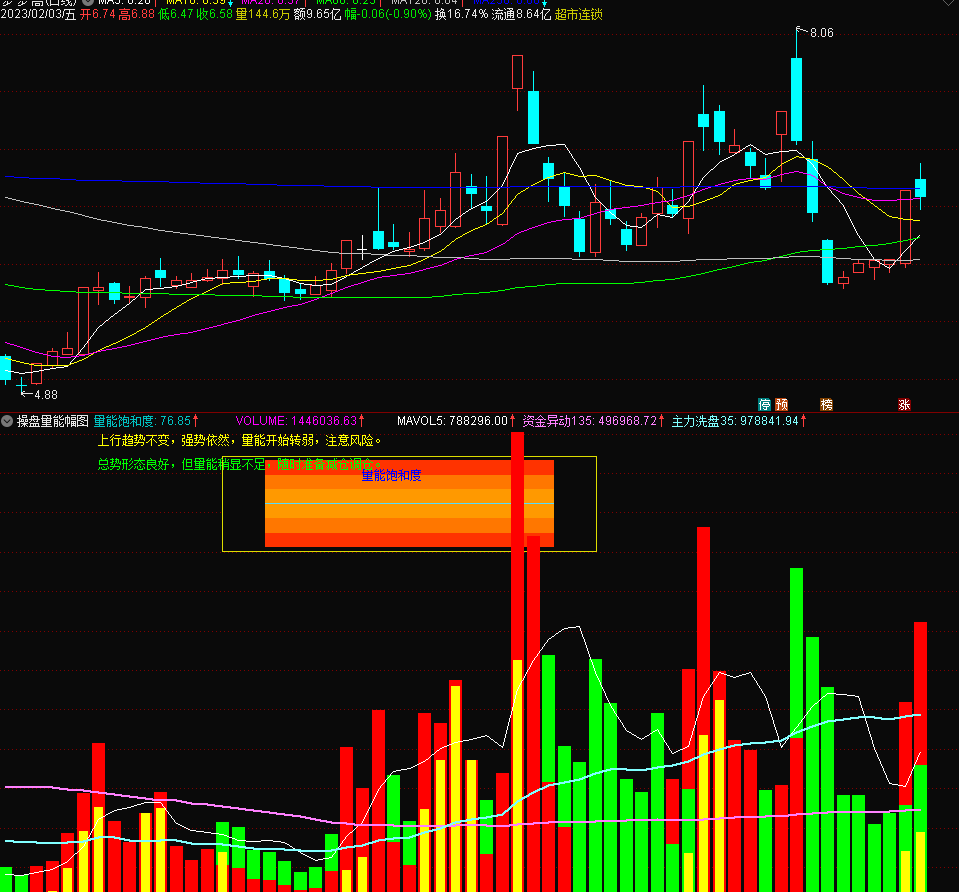Viewport: 959px width, 892px height.
Task: Click the closing price 收6.58
Action: click(x=214, y=14)
